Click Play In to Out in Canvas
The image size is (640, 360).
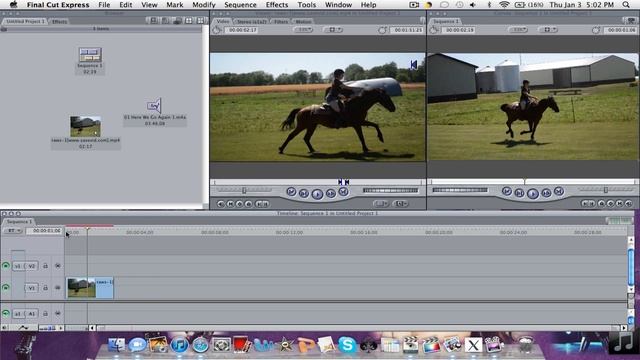click(519, 193)
